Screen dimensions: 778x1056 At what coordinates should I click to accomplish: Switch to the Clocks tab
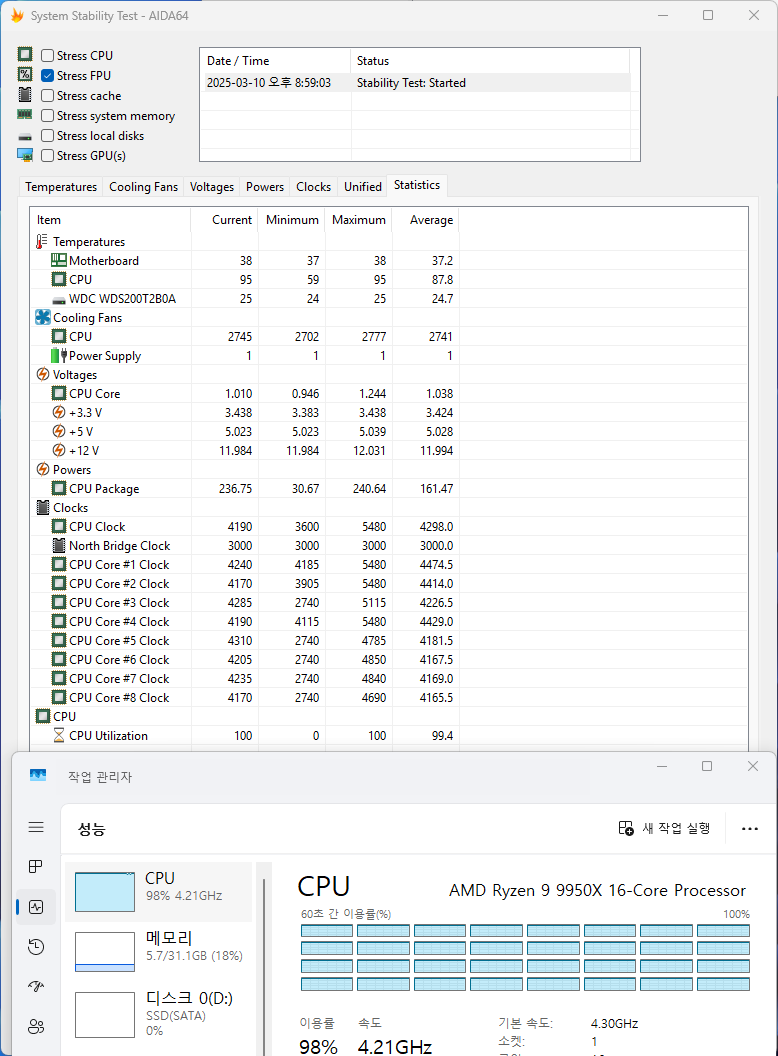tap(313, 187)
